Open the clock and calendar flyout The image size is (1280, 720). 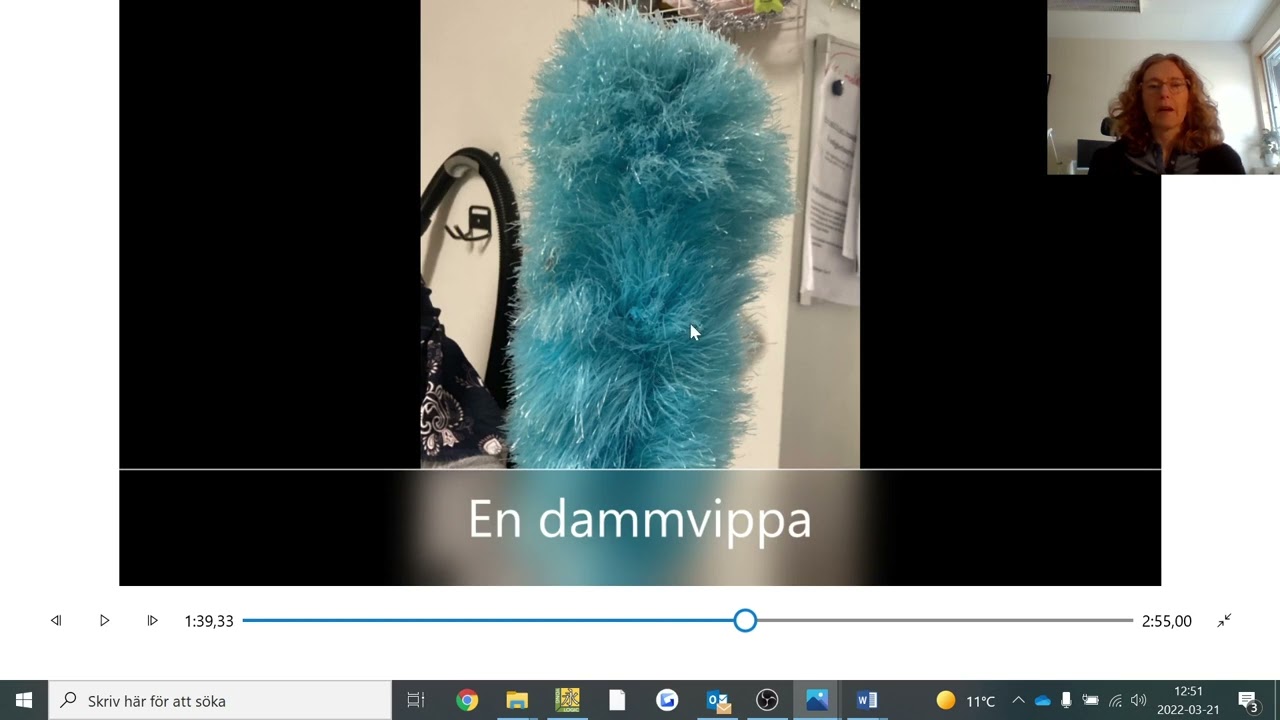coord(1188,701)
